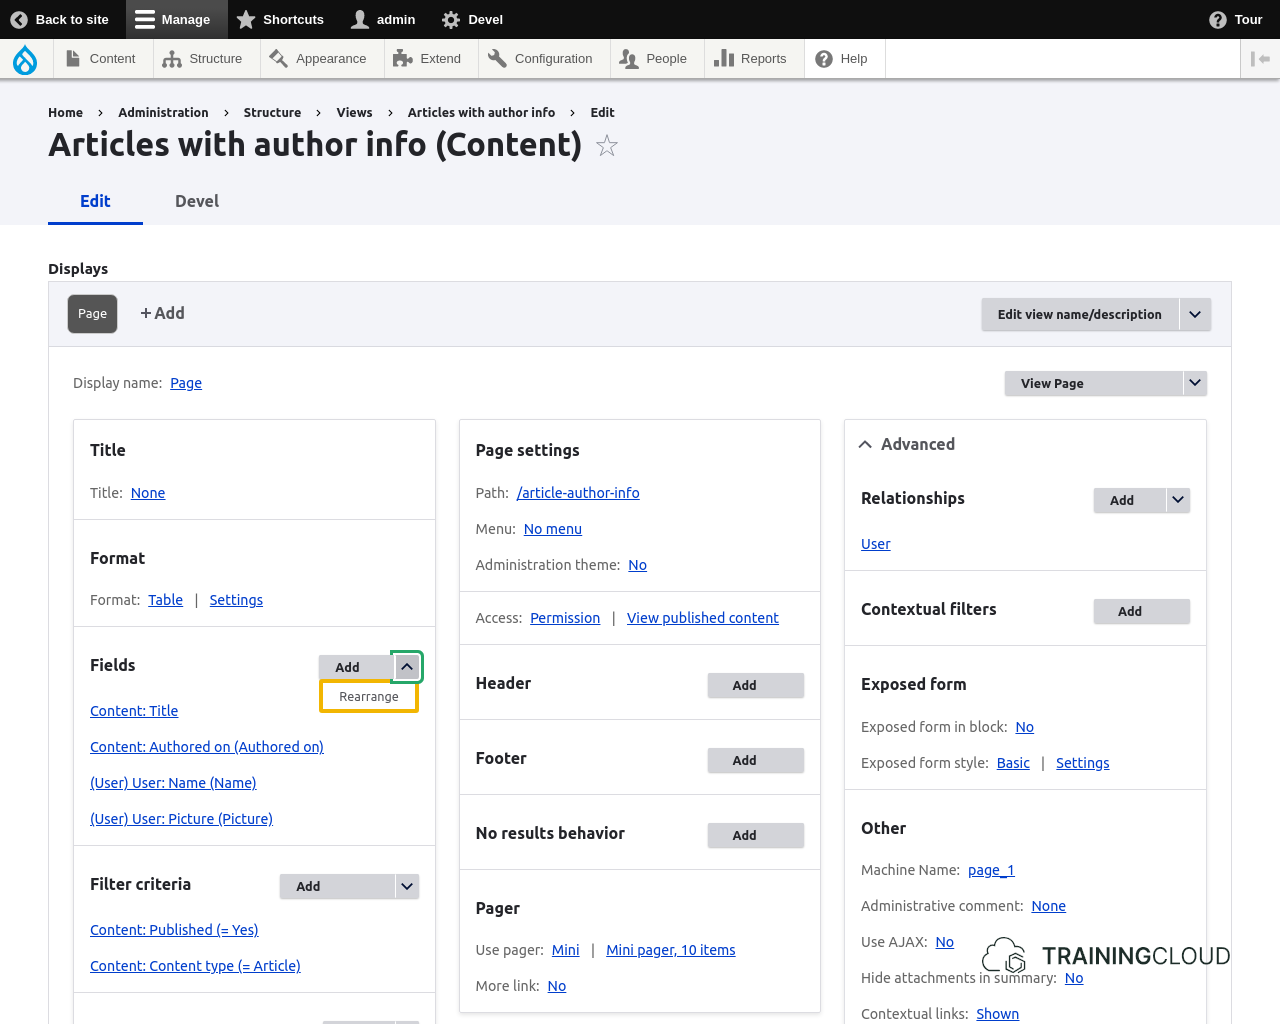
Task: Click Add for Contextual filters
Action: 1142,611
